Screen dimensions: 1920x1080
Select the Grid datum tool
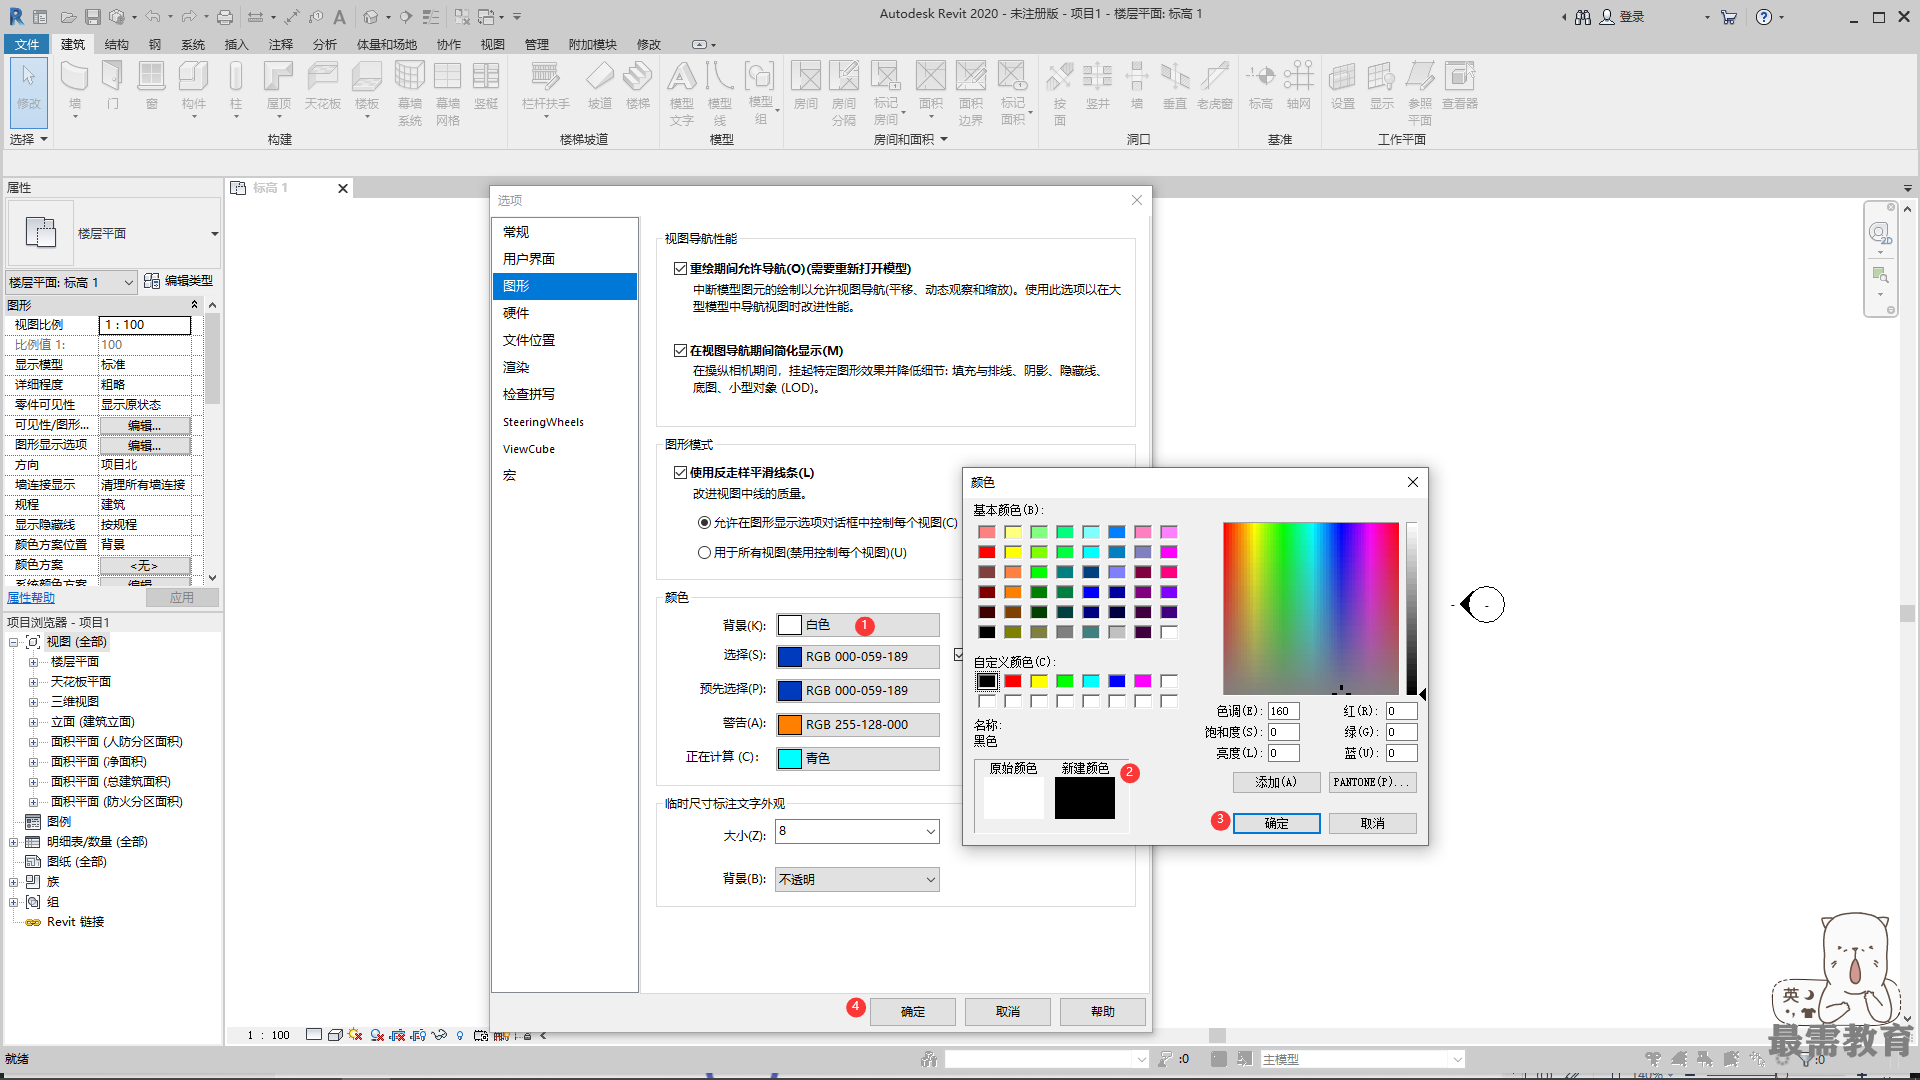(x=1299, y=86)
